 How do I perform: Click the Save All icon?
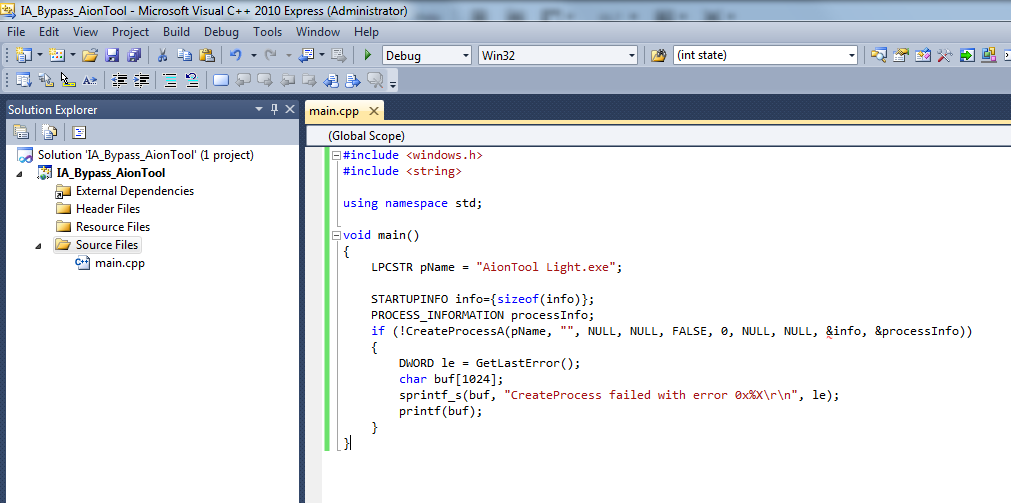coord(134,55)
